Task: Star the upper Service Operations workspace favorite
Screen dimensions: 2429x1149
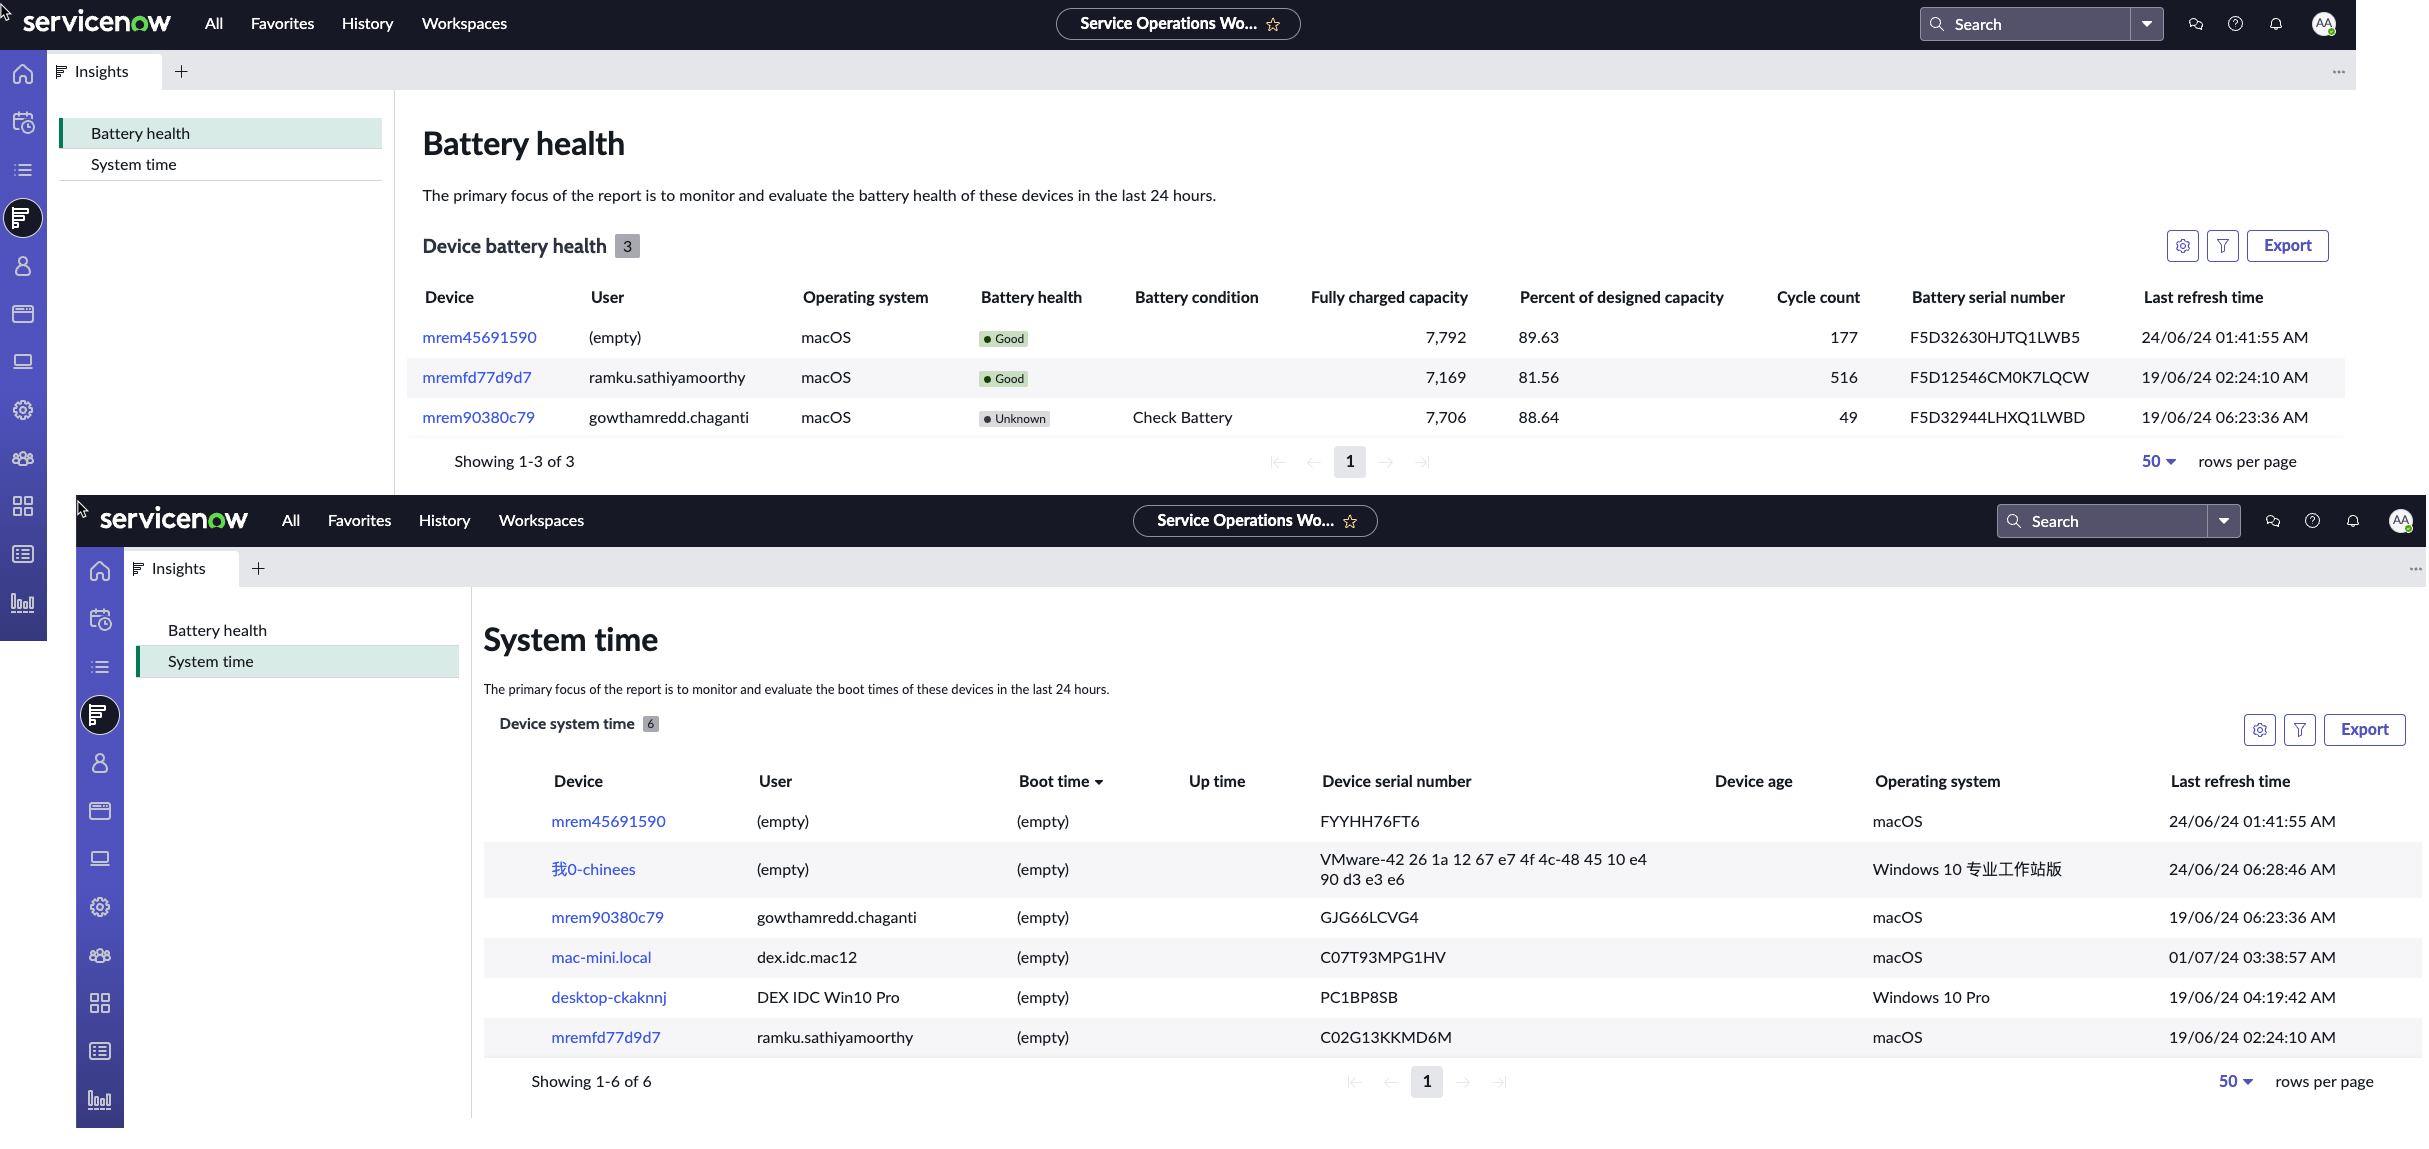Action: 1273,24
